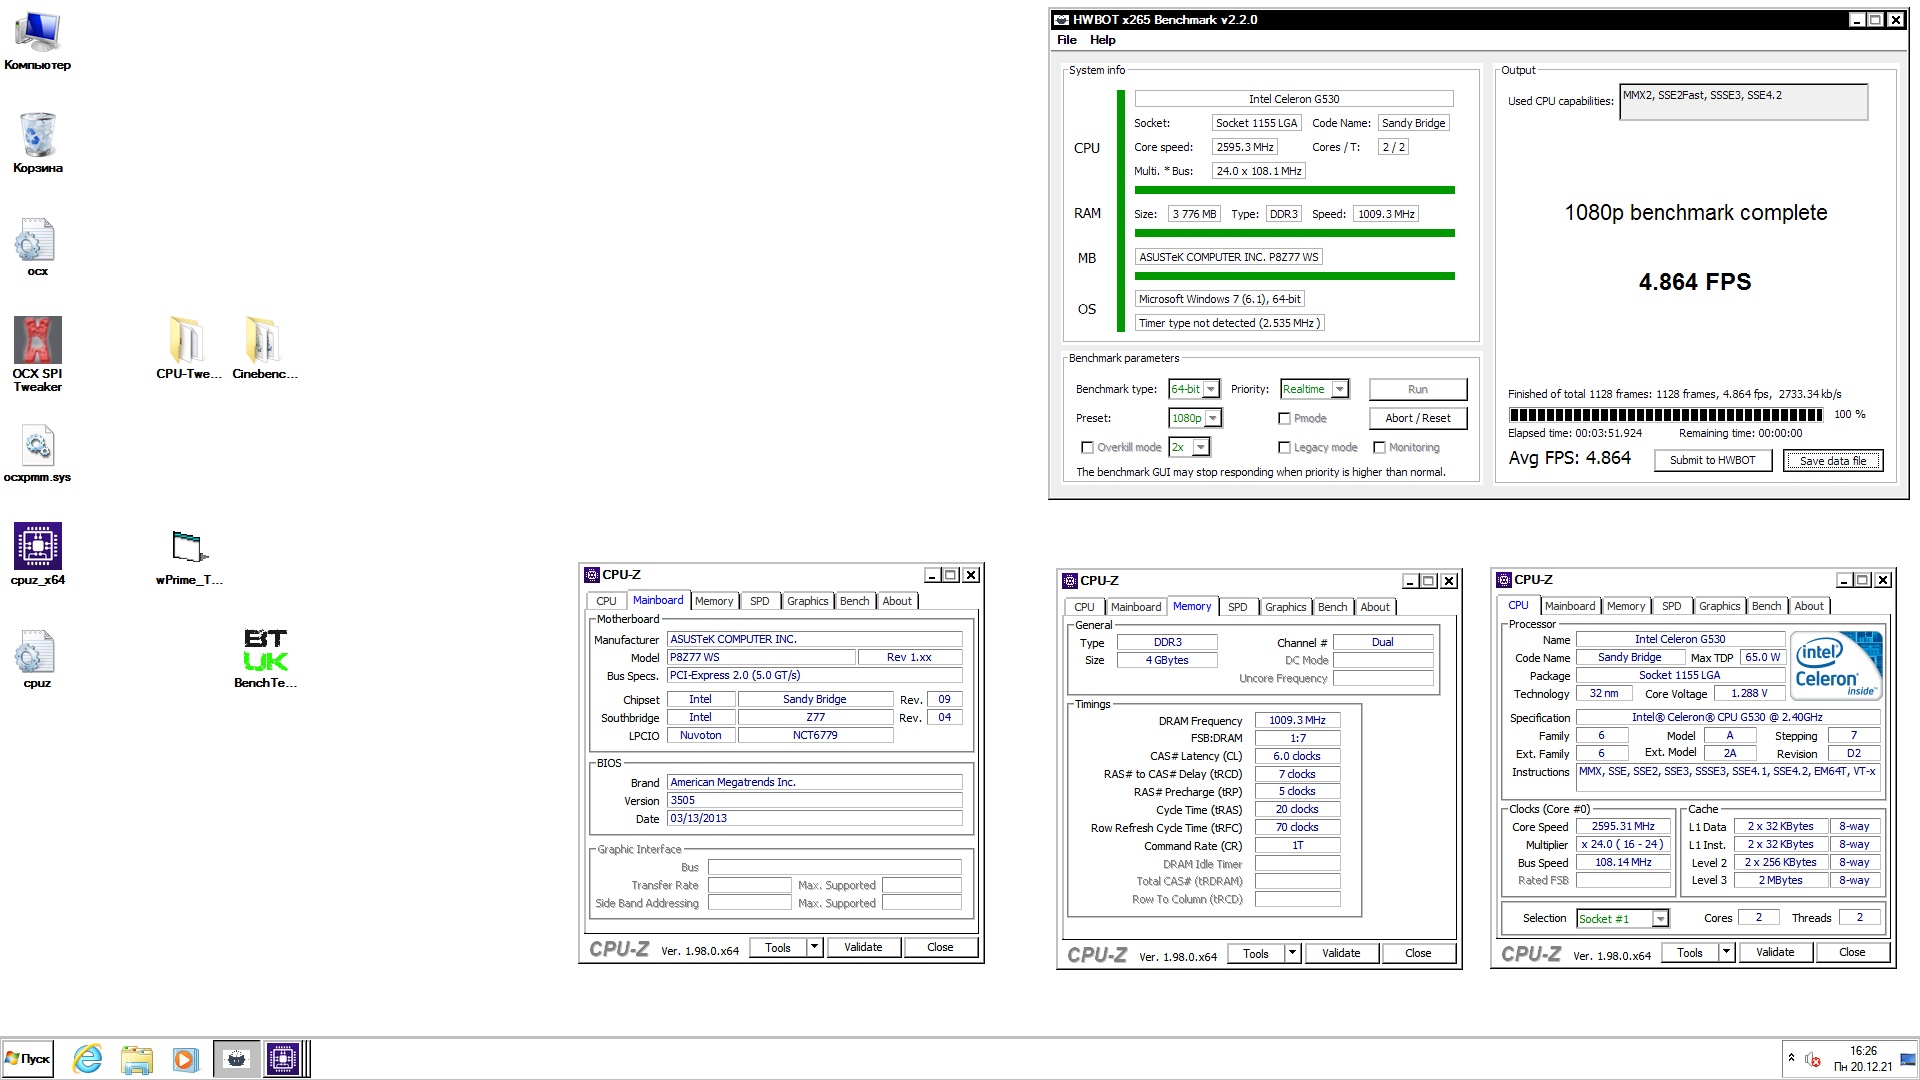1920x1080 pixels.
Task: Open Windows Explorer folder taskbar icon
Action: click(x=137, y=1059)
